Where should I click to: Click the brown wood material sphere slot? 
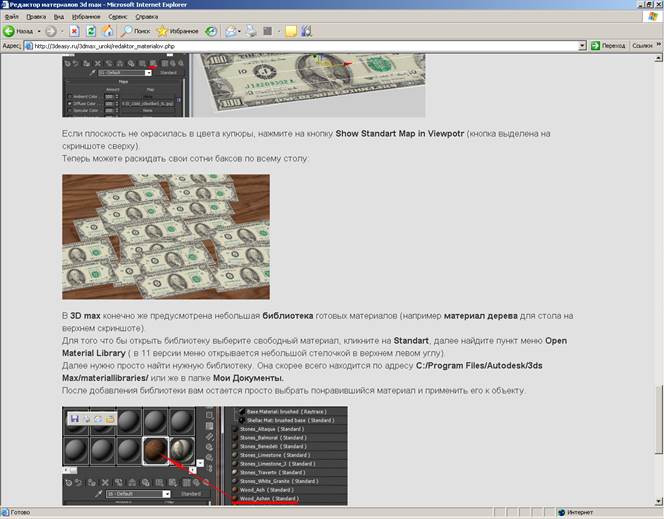[x=155, y=451]
